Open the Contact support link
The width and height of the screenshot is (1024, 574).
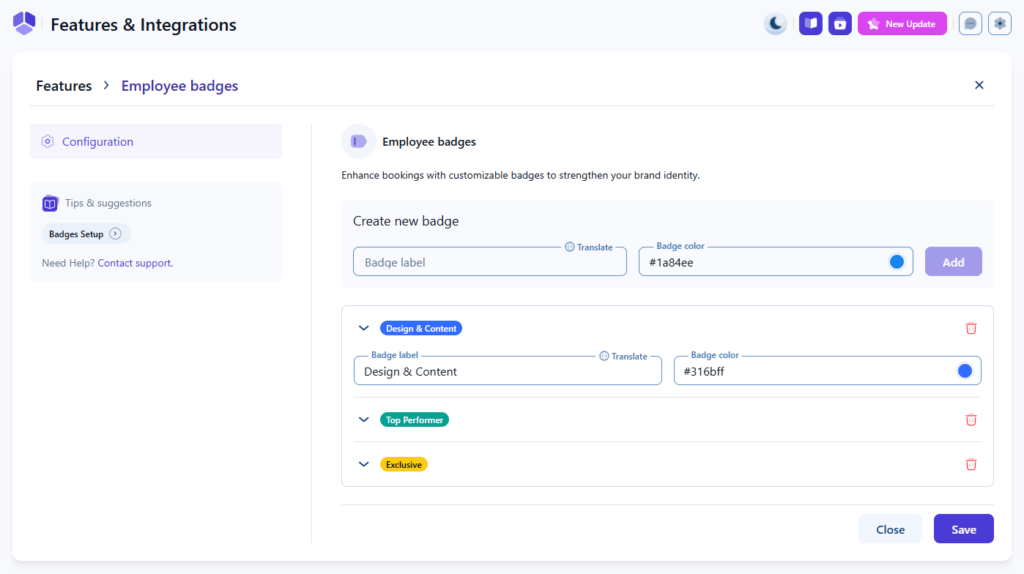point(135,263)
